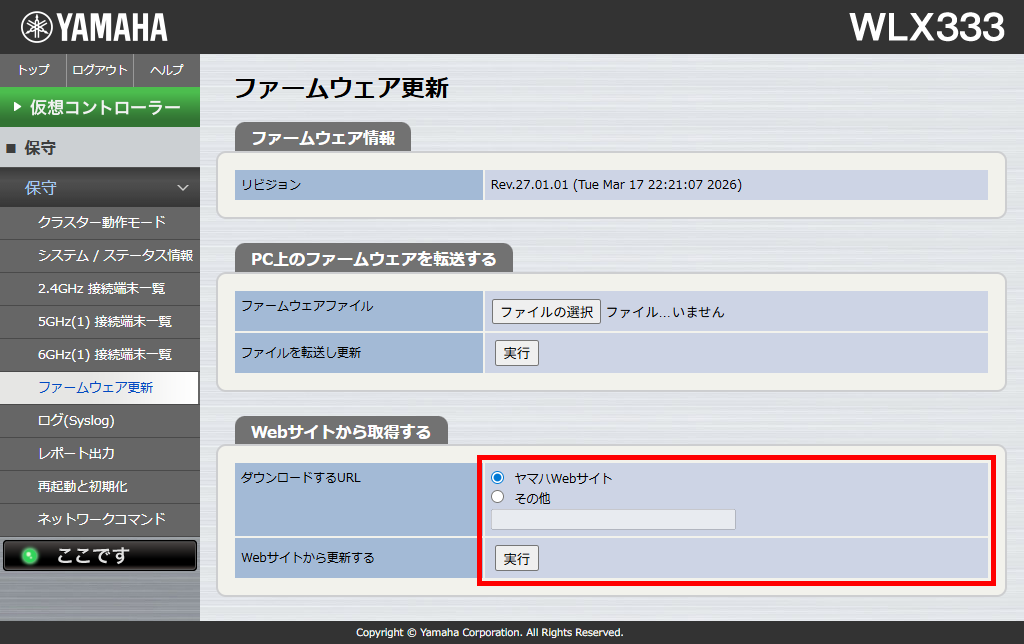Open システム / ステータス情報 page
Image resolution: width=1024 pixels, height=644 pixels.
[100, 256]
